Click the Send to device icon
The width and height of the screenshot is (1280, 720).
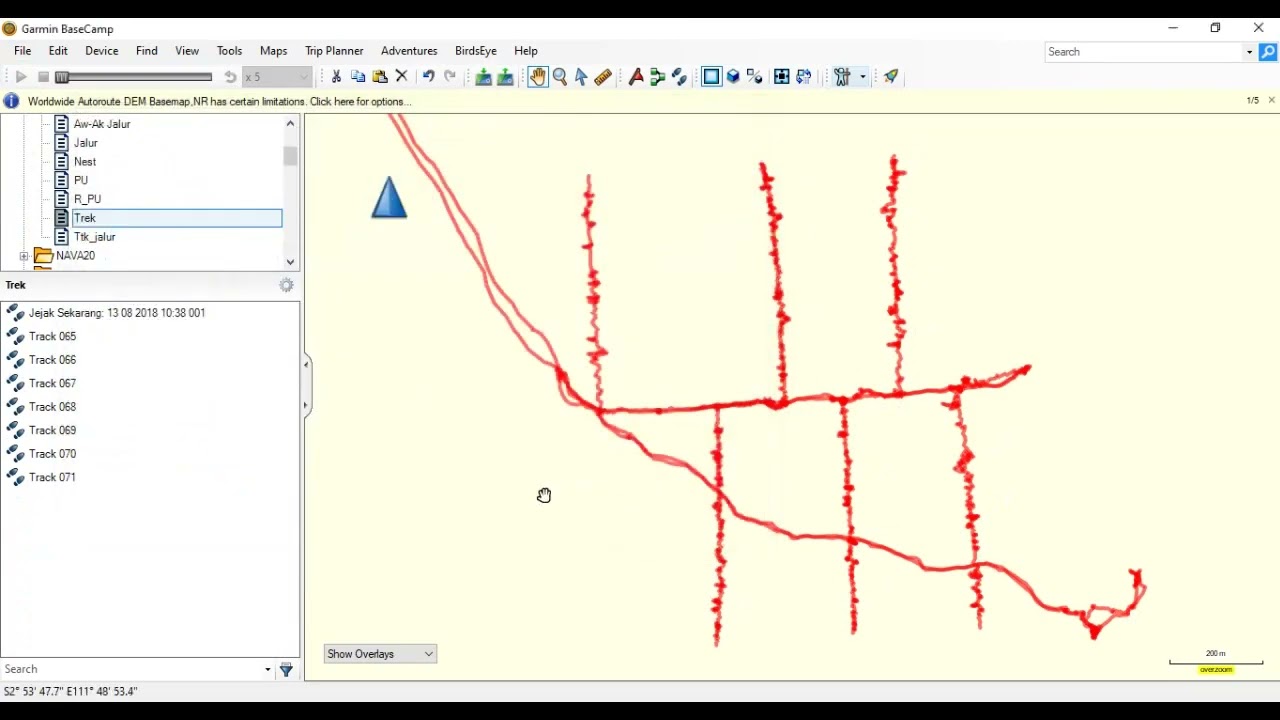[x=483, y=77]
